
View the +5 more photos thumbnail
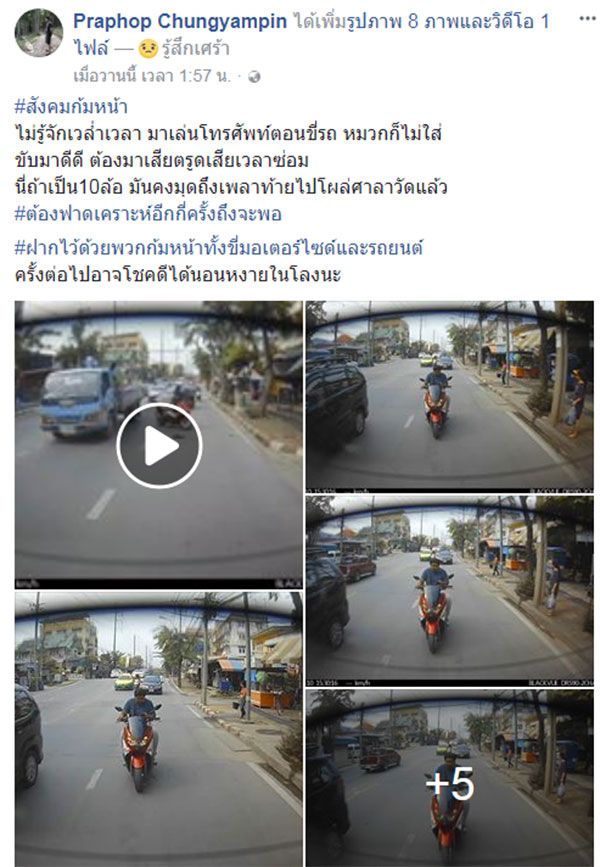(450, 778)
